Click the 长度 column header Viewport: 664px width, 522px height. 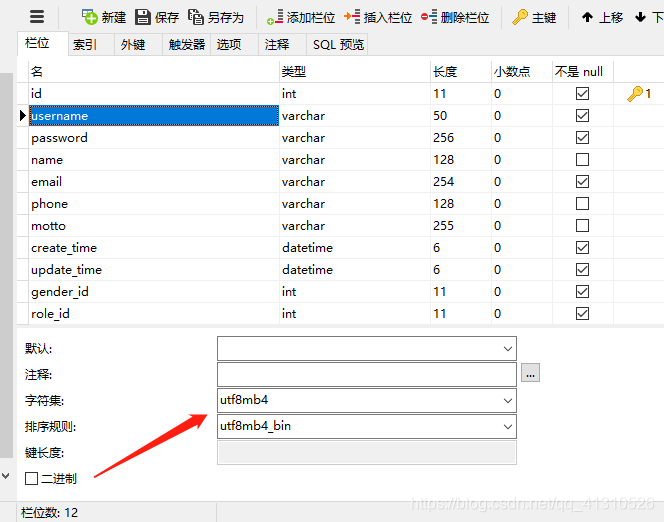coord(461,72)
